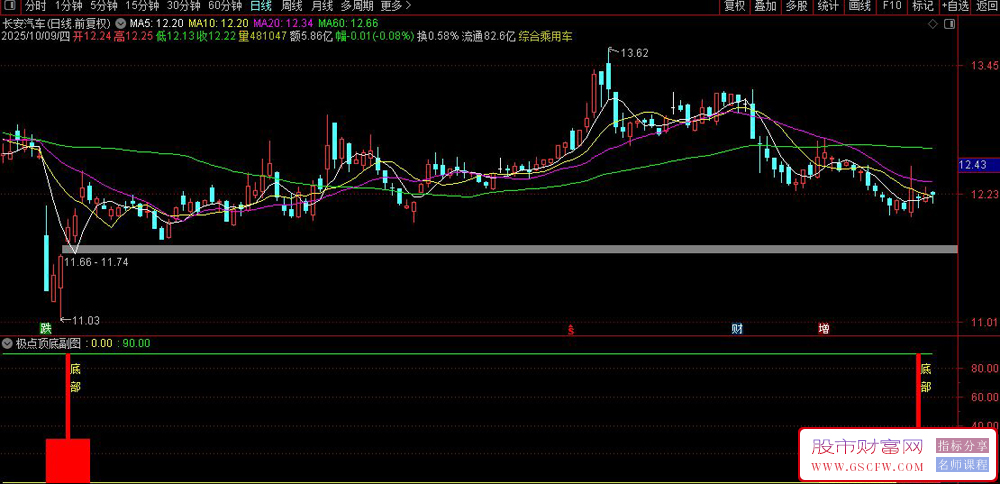This screenshot has width=1000, height=484.
Task: Click the 返回 back button
Action: point(986,6)
